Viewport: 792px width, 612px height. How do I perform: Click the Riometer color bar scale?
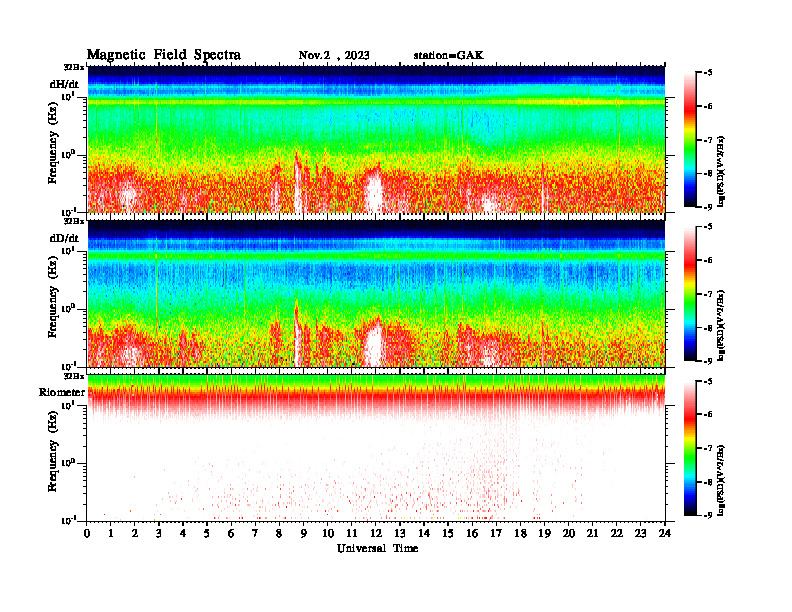pos(690,448)
